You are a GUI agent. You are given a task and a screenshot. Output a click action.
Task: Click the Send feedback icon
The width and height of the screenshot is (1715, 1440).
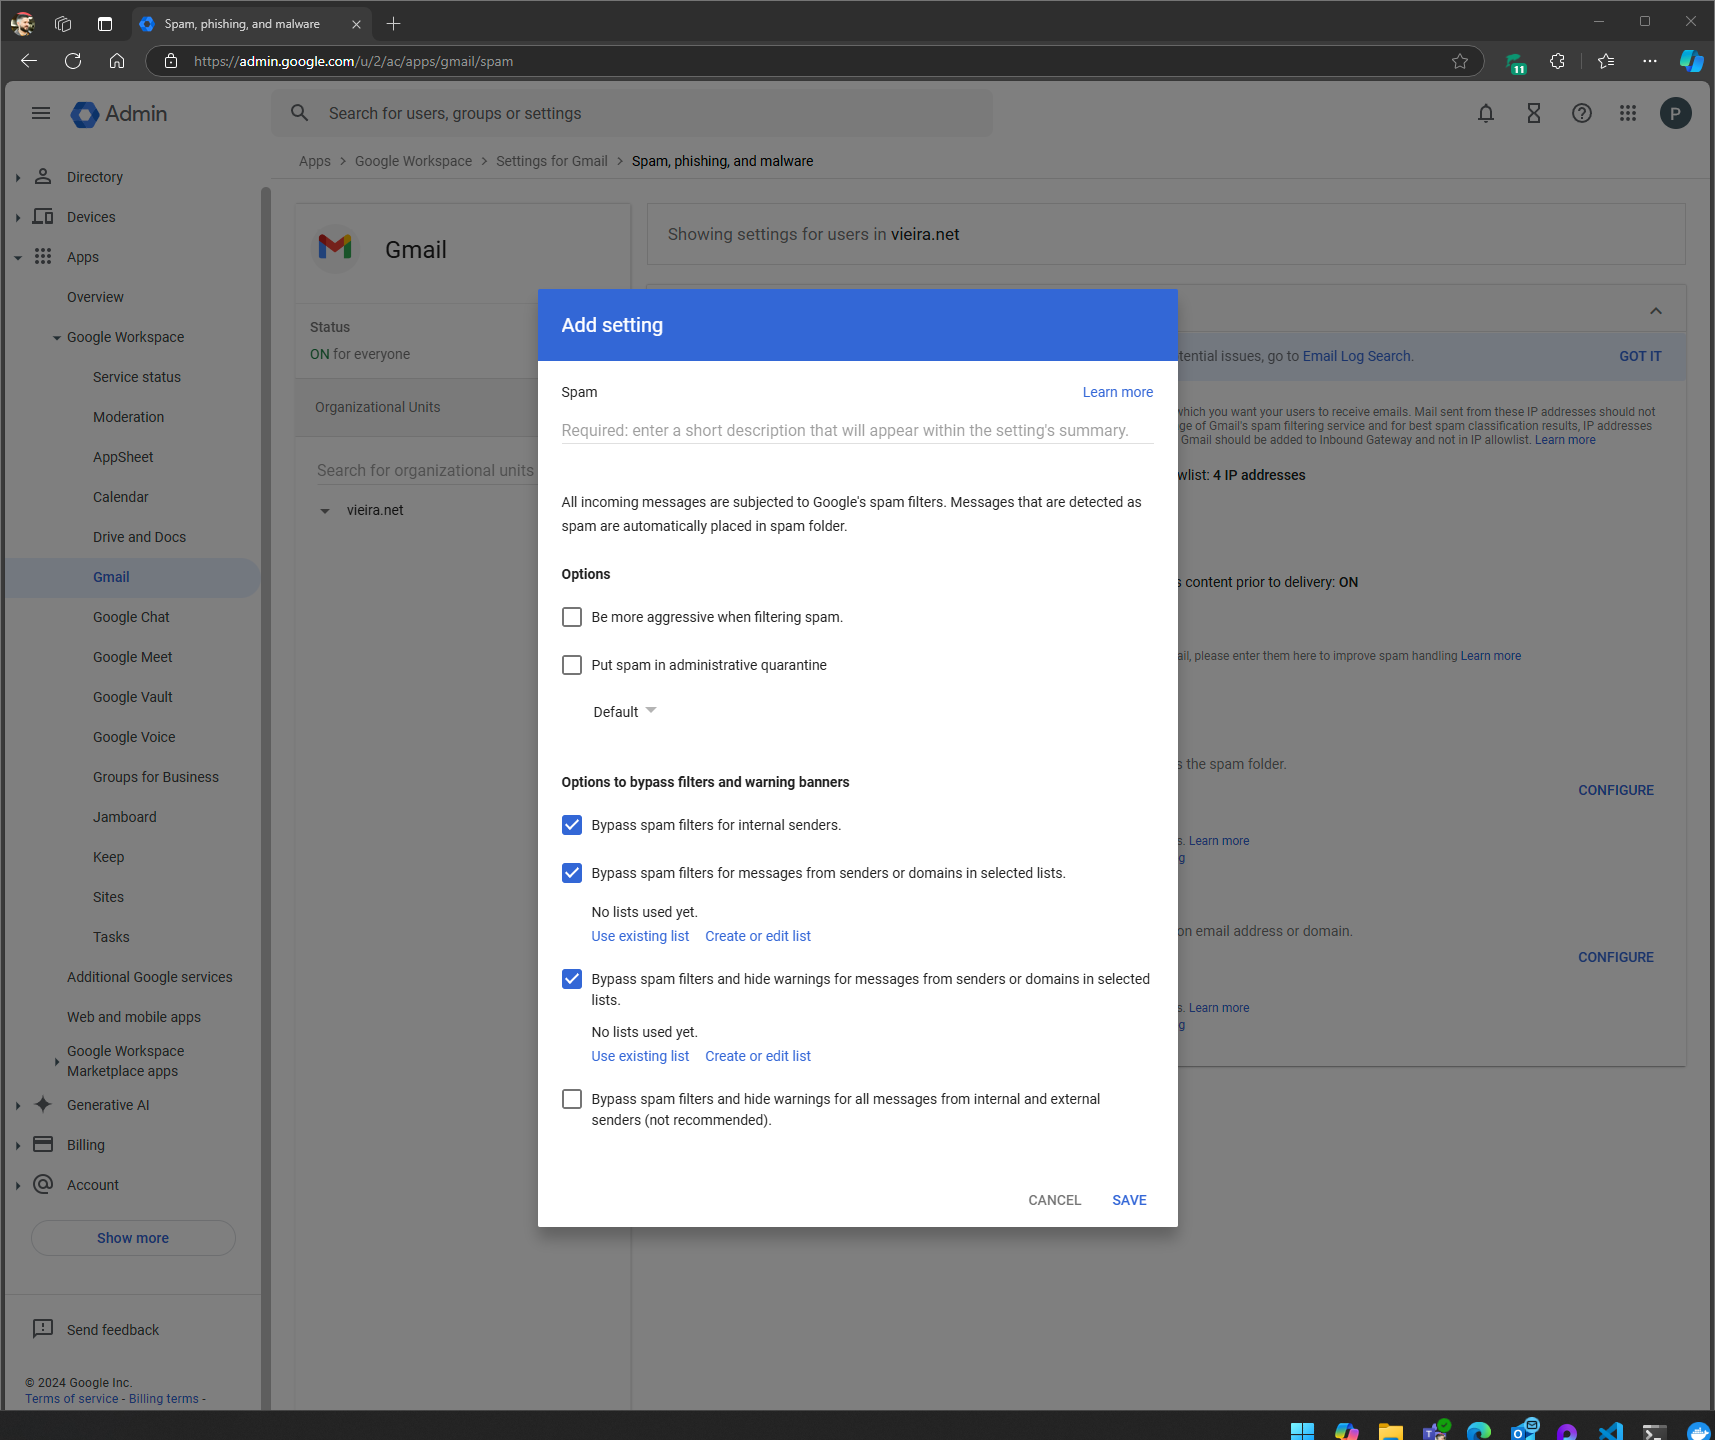(x=43, y=1329)
